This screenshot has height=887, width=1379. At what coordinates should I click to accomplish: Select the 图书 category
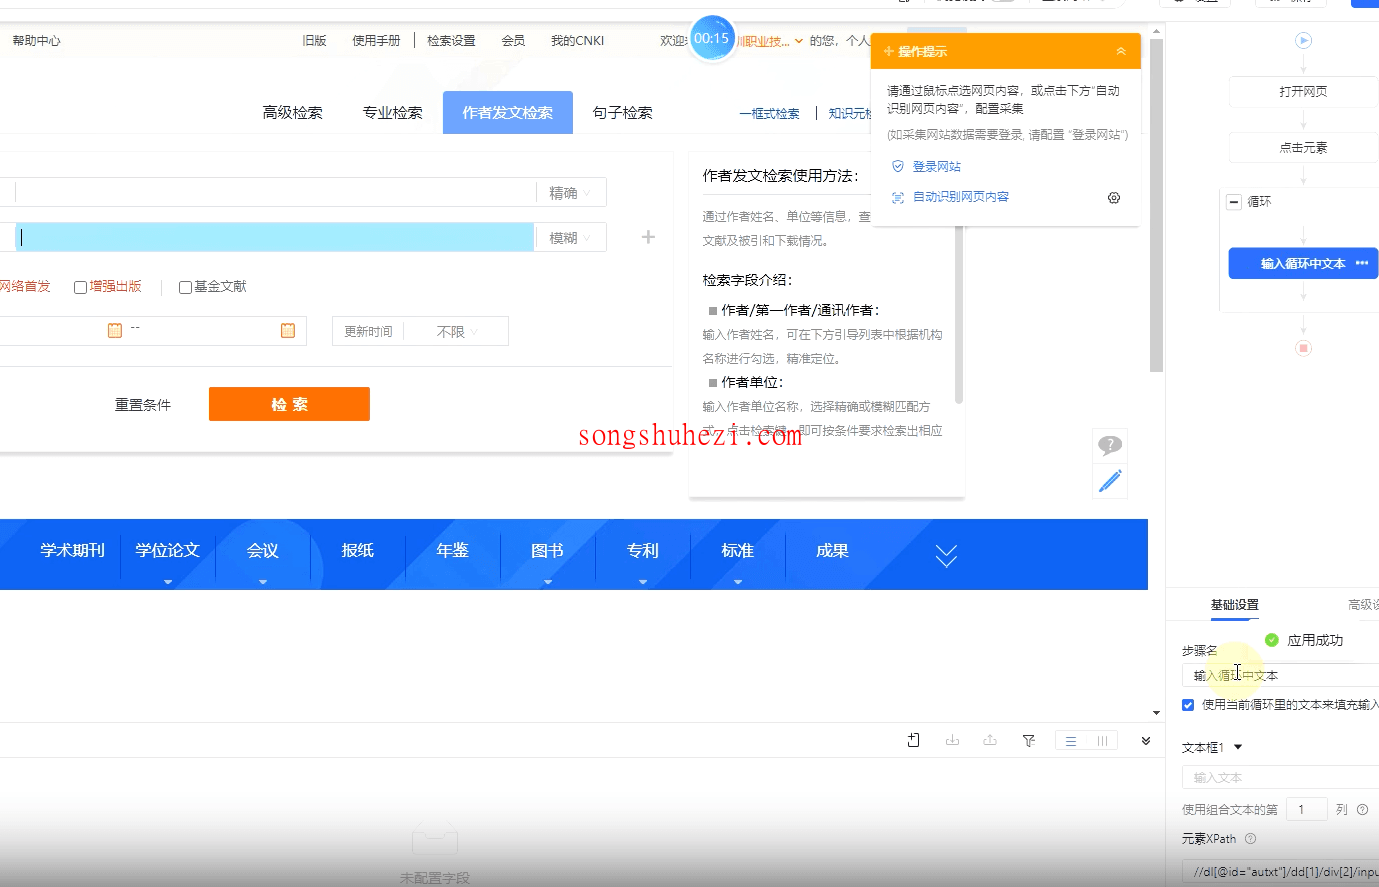pyautogui.click(x=548, y=551)
